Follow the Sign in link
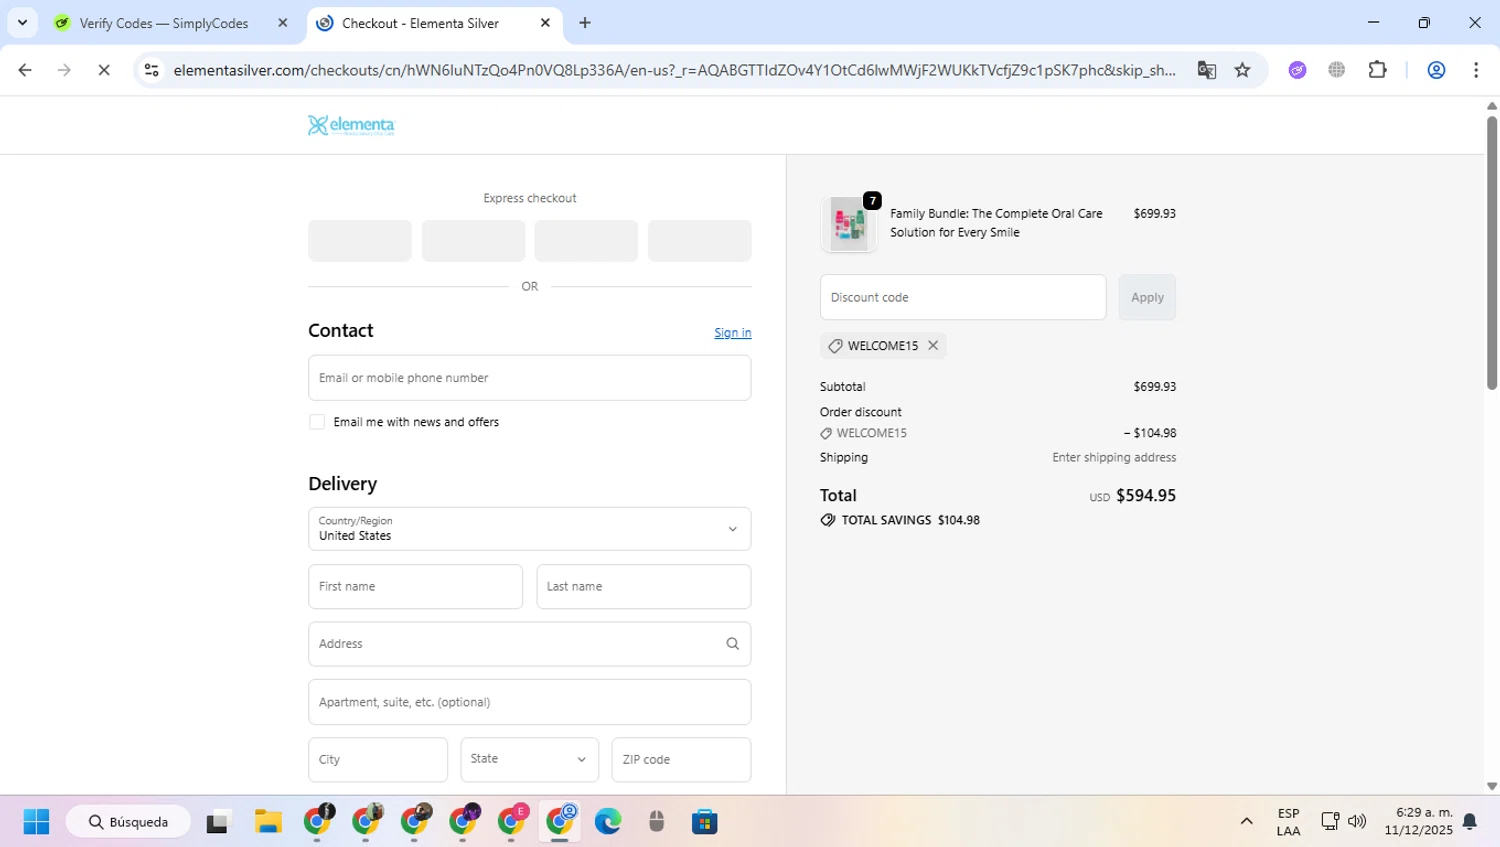The height and width of the screenshot is (847, 1500). point(733,333)
